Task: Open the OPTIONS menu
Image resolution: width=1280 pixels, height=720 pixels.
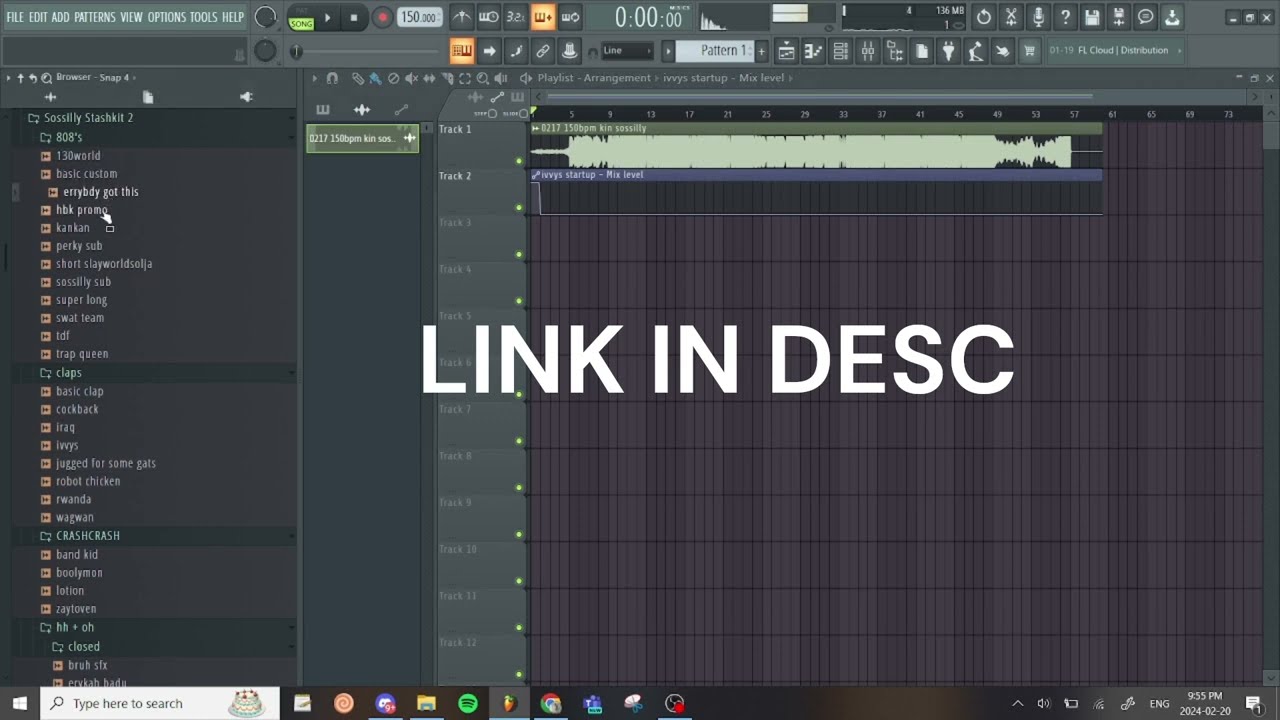Action: [167, 17]
